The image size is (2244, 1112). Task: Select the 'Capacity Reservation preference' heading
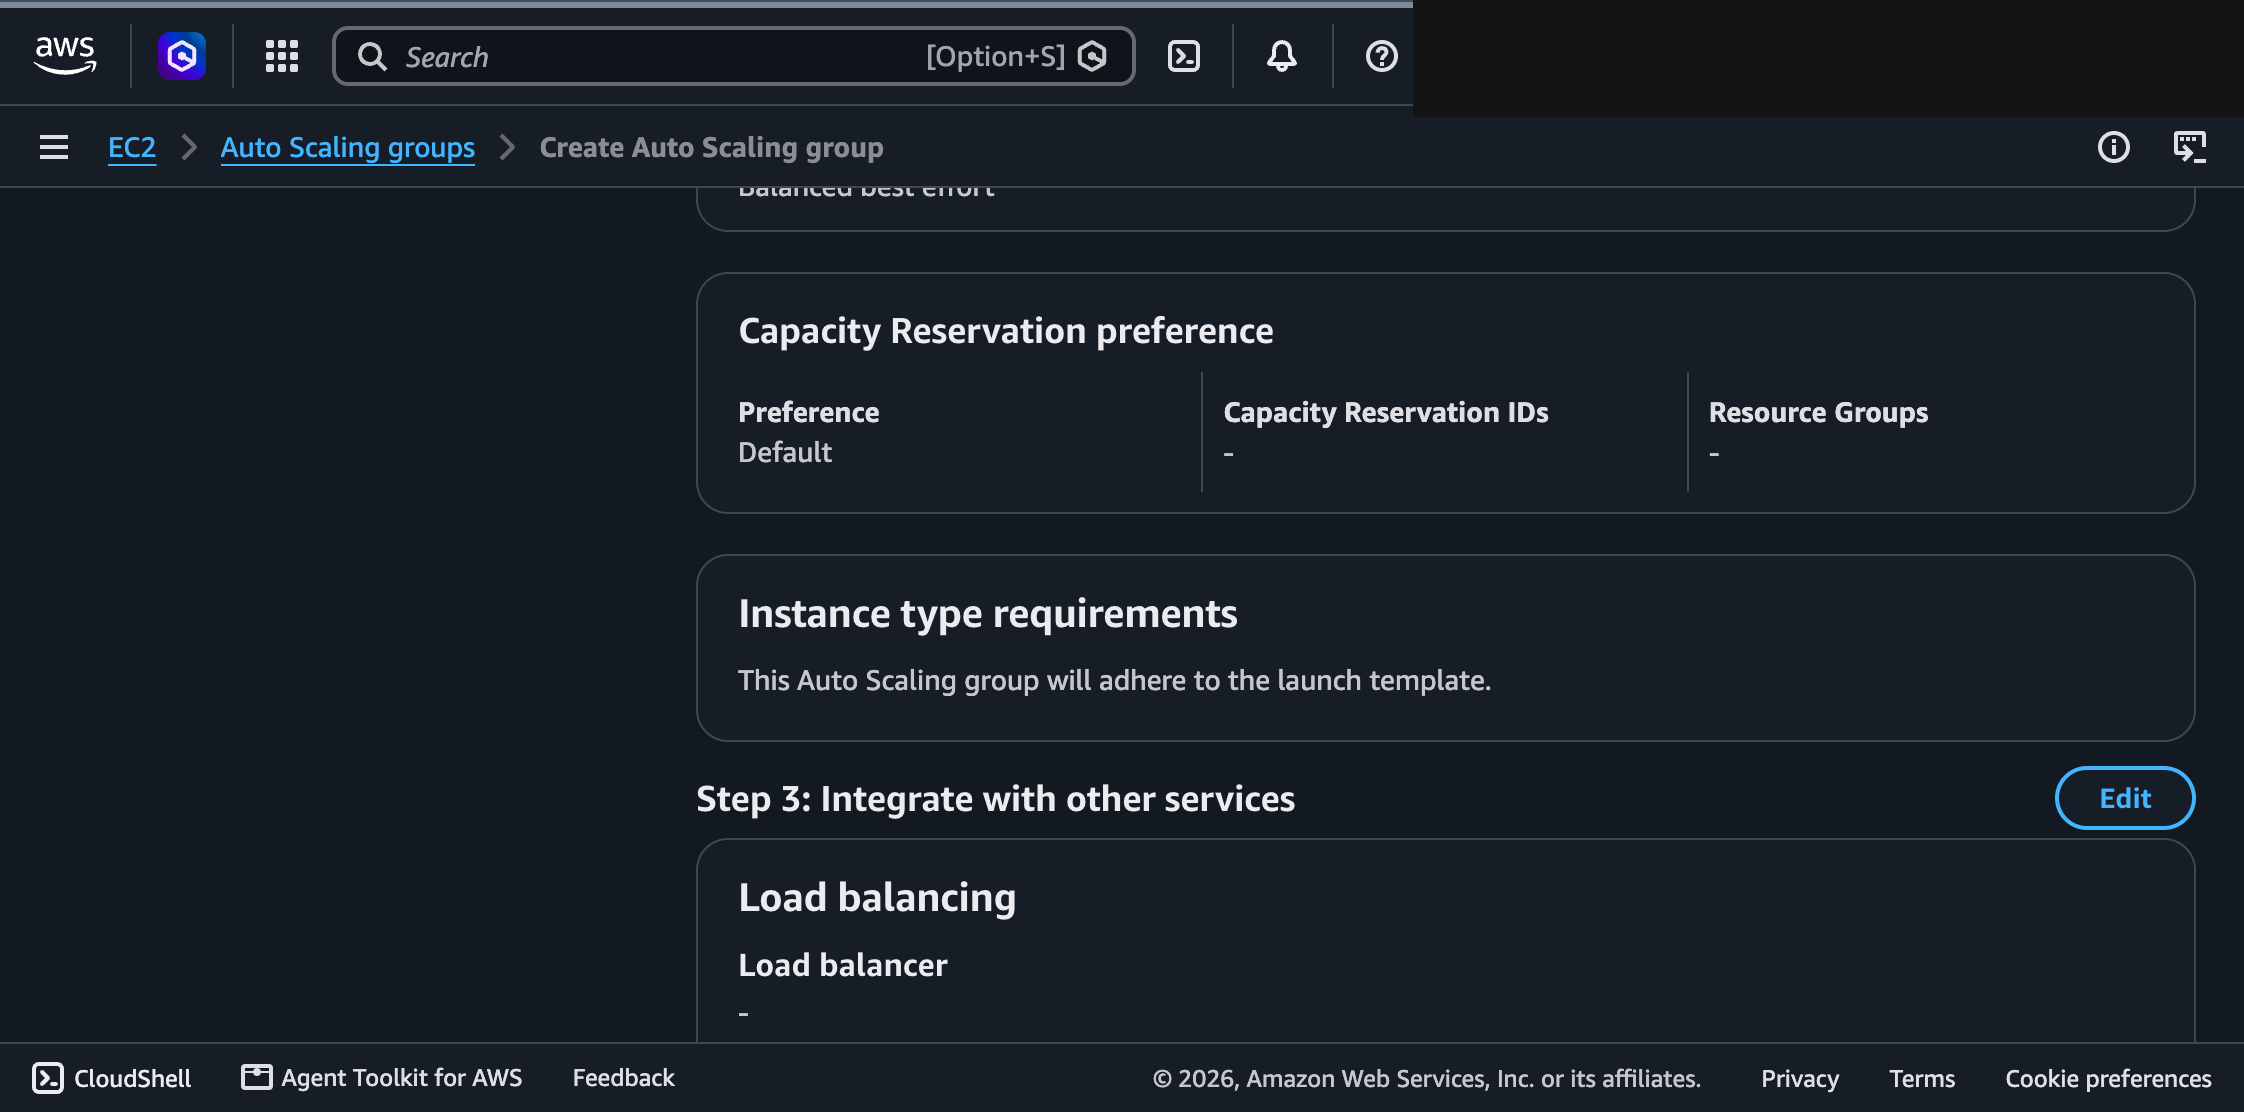point(1006,330)
